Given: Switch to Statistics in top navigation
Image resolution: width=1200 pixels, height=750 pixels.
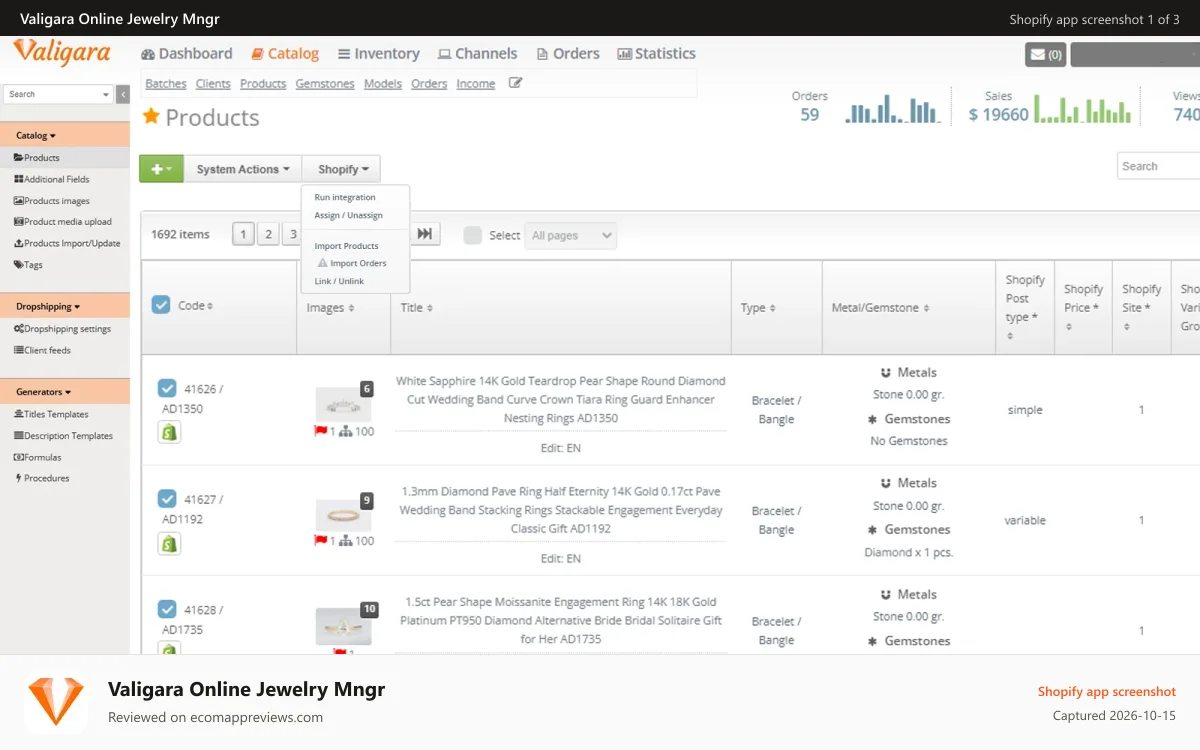Looking at the screenshot, I should [x=656, y=54].
